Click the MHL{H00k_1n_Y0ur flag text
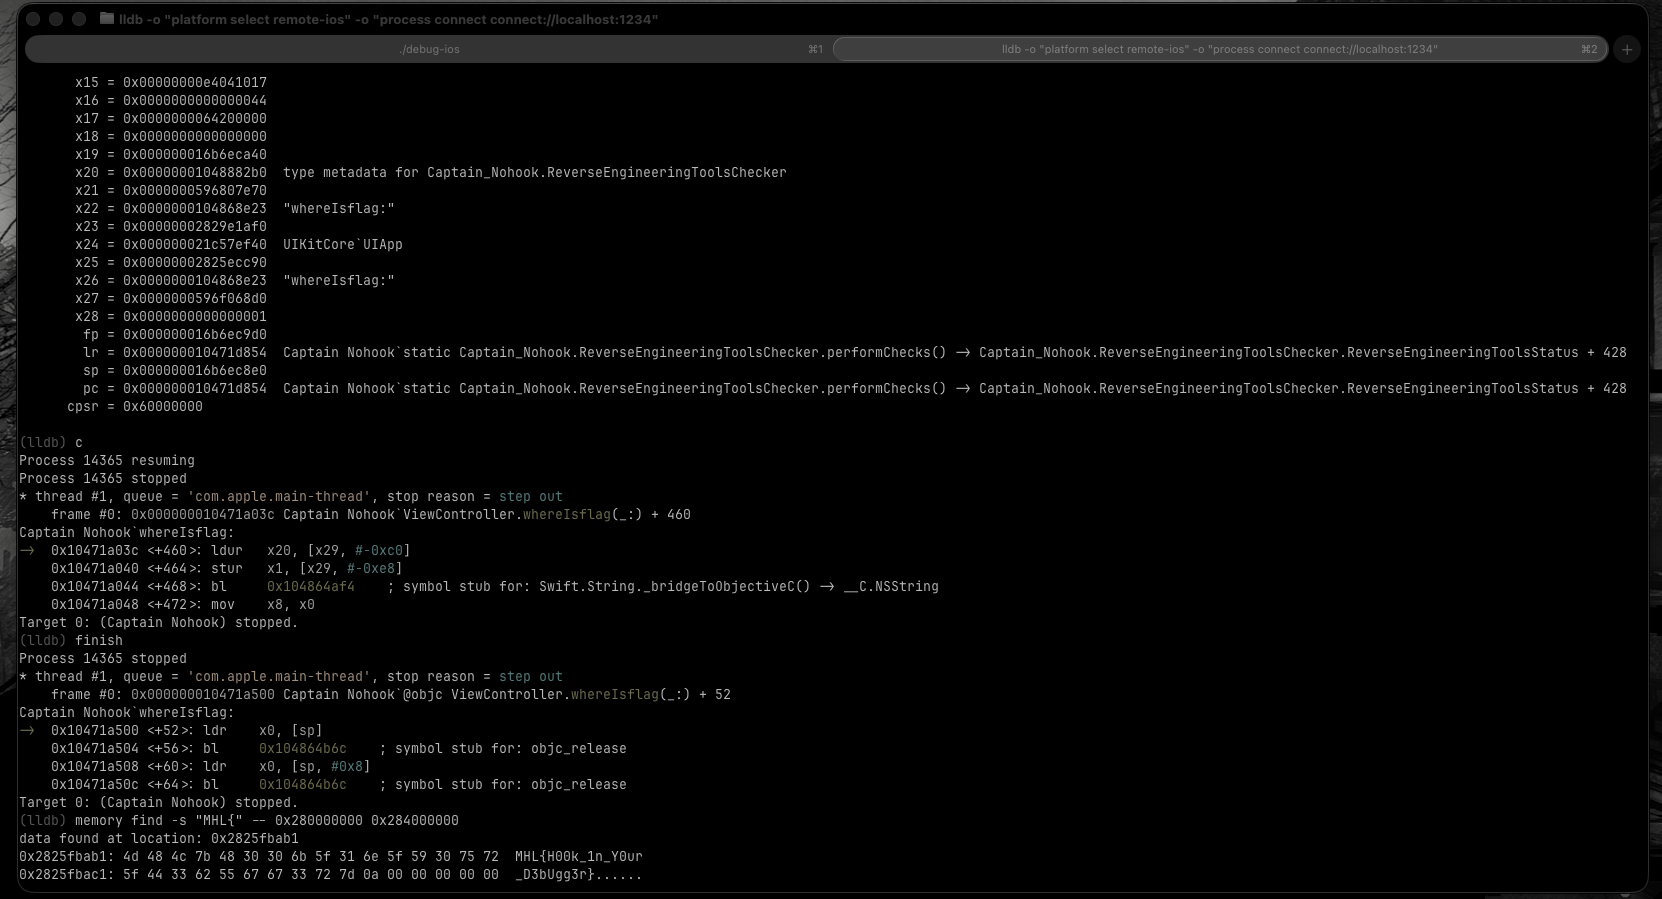This screenshot has height=899, width=1662. (578, 857)
